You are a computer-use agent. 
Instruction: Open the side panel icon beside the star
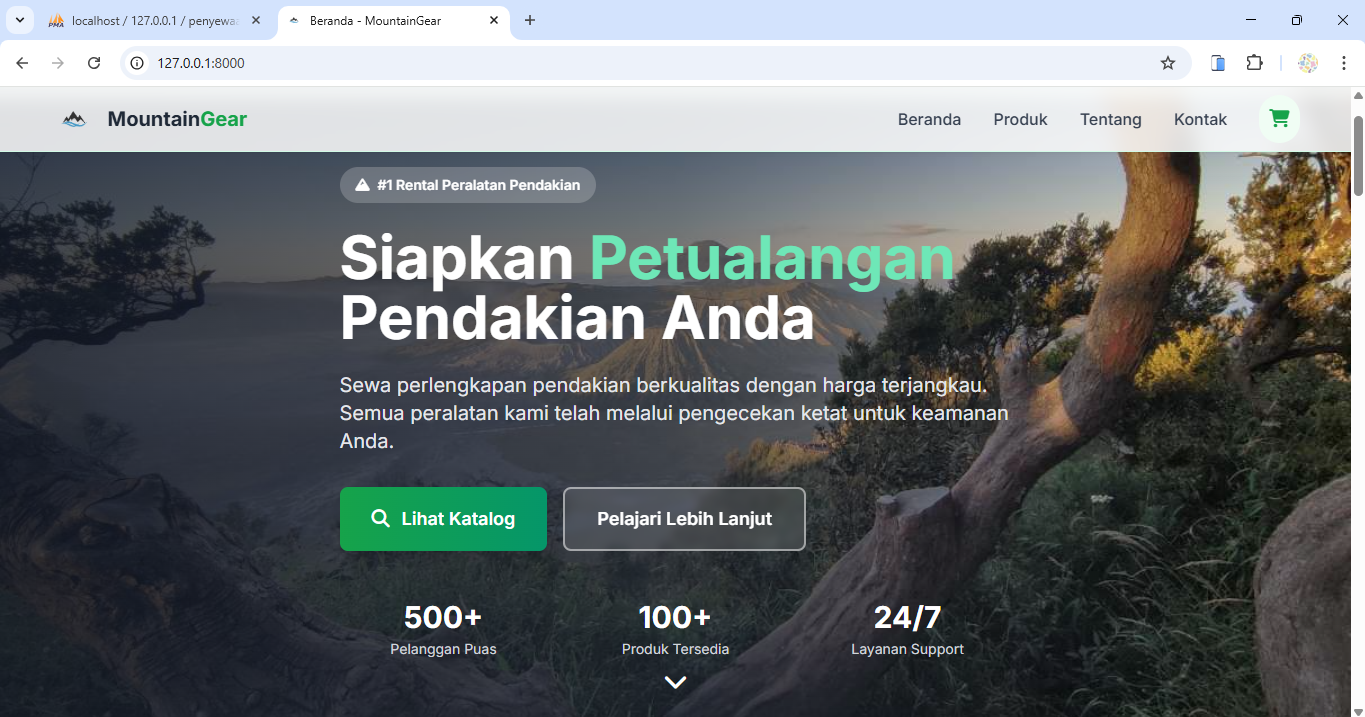point(1217,62)
